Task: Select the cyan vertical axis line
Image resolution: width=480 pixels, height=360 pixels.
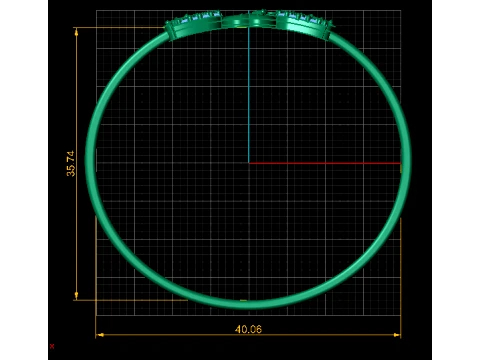Action: click(249, 95)
